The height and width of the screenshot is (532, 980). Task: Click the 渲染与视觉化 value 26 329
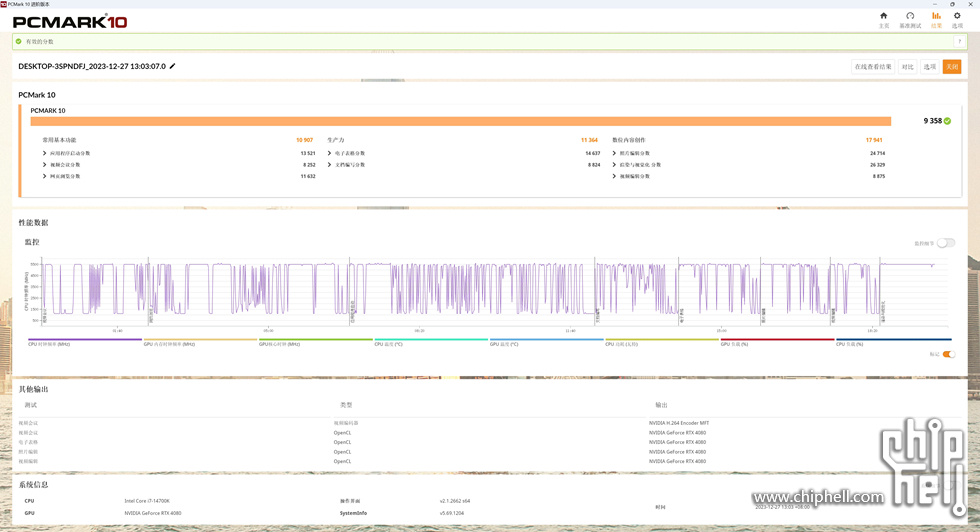tap(877, 164)
